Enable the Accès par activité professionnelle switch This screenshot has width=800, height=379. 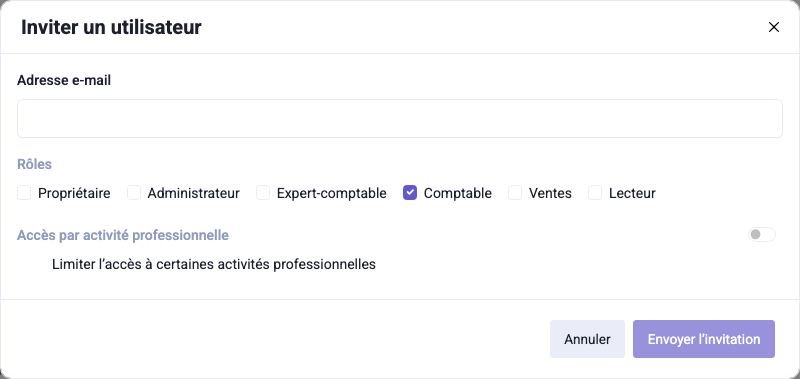[x=761, y=235]
